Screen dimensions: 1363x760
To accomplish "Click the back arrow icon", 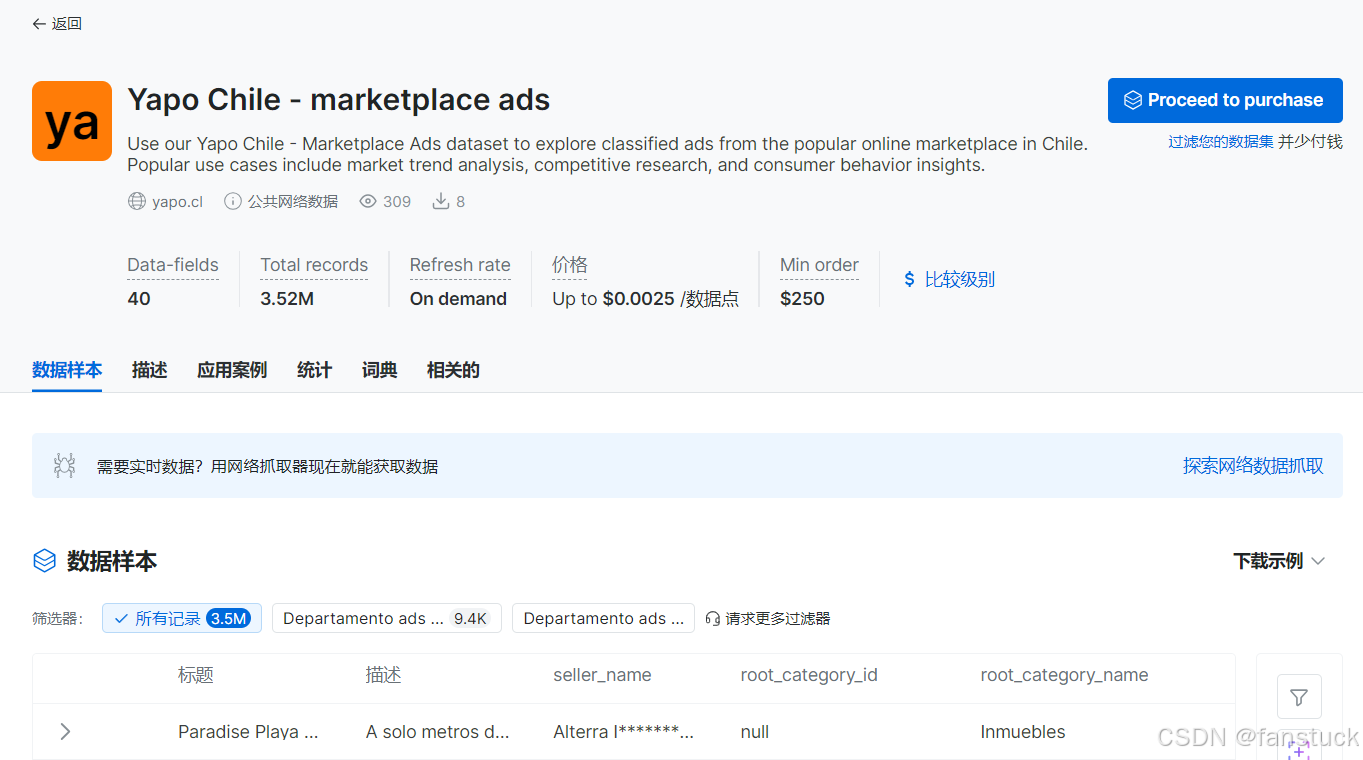I will click(39, 24).
